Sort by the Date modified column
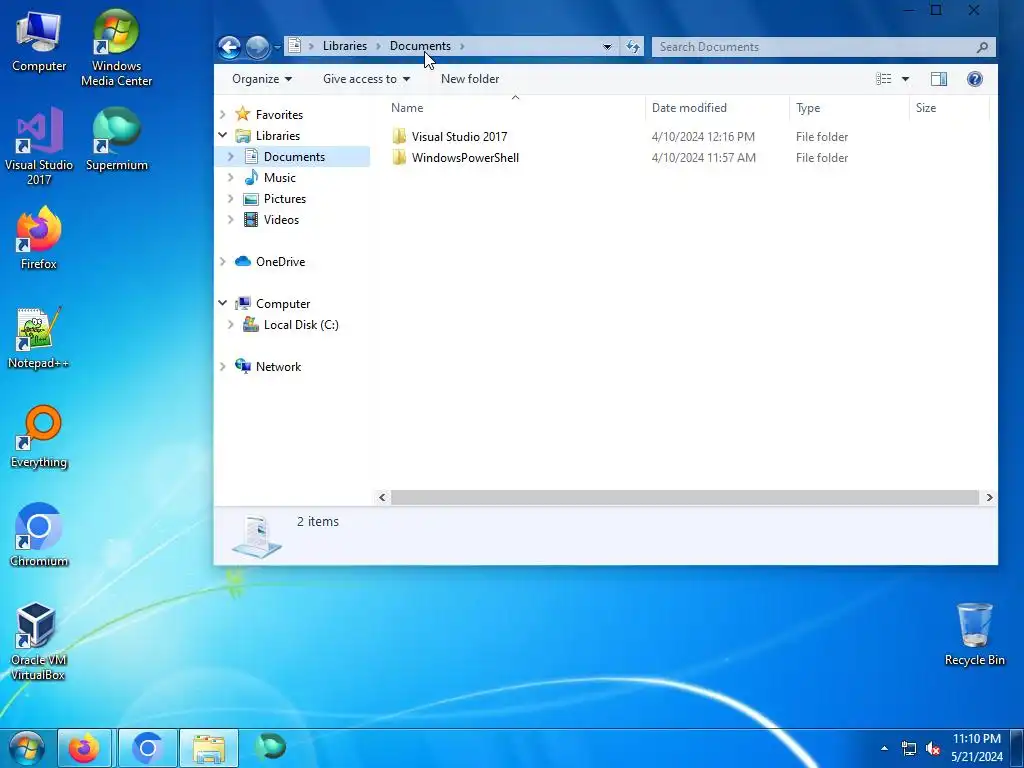The image size is (1024, 768). click(x=718, y=108)
